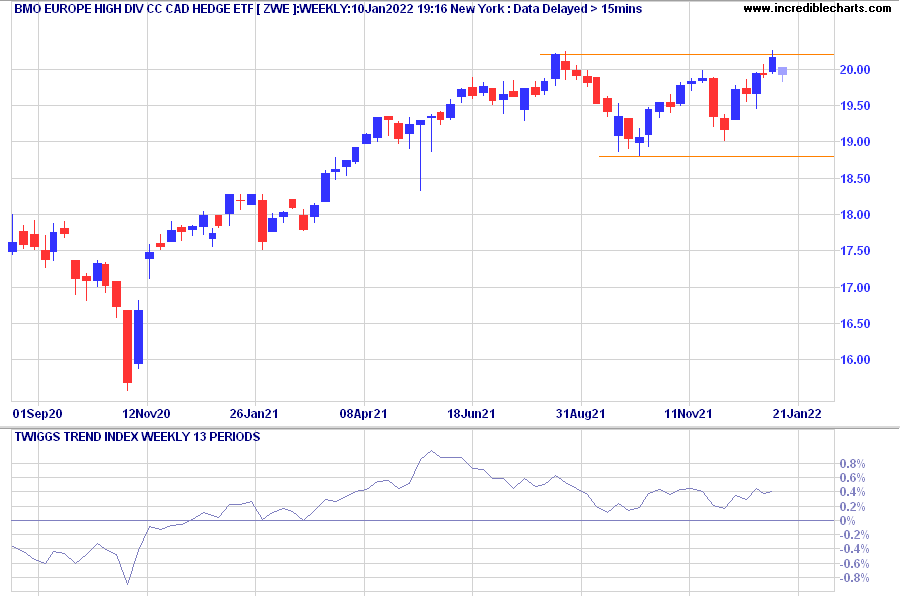
Task: Click the upper orange resistance line
Action: 687,55
